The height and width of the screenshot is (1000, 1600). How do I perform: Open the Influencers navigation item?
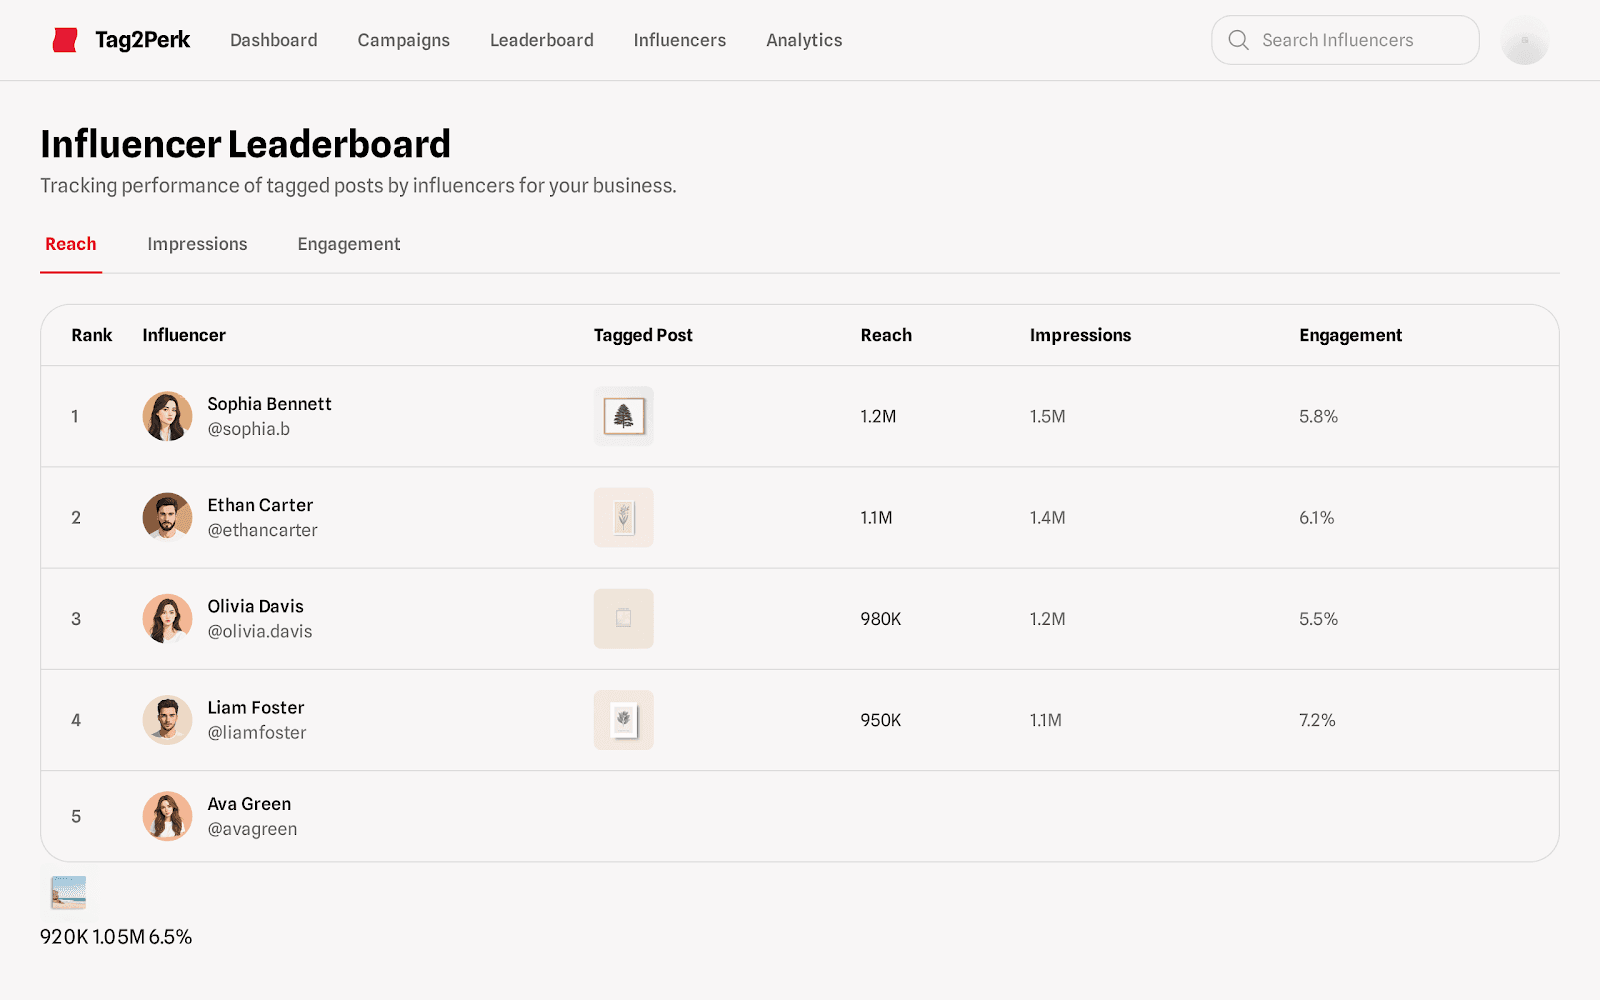tap(680, 40)
